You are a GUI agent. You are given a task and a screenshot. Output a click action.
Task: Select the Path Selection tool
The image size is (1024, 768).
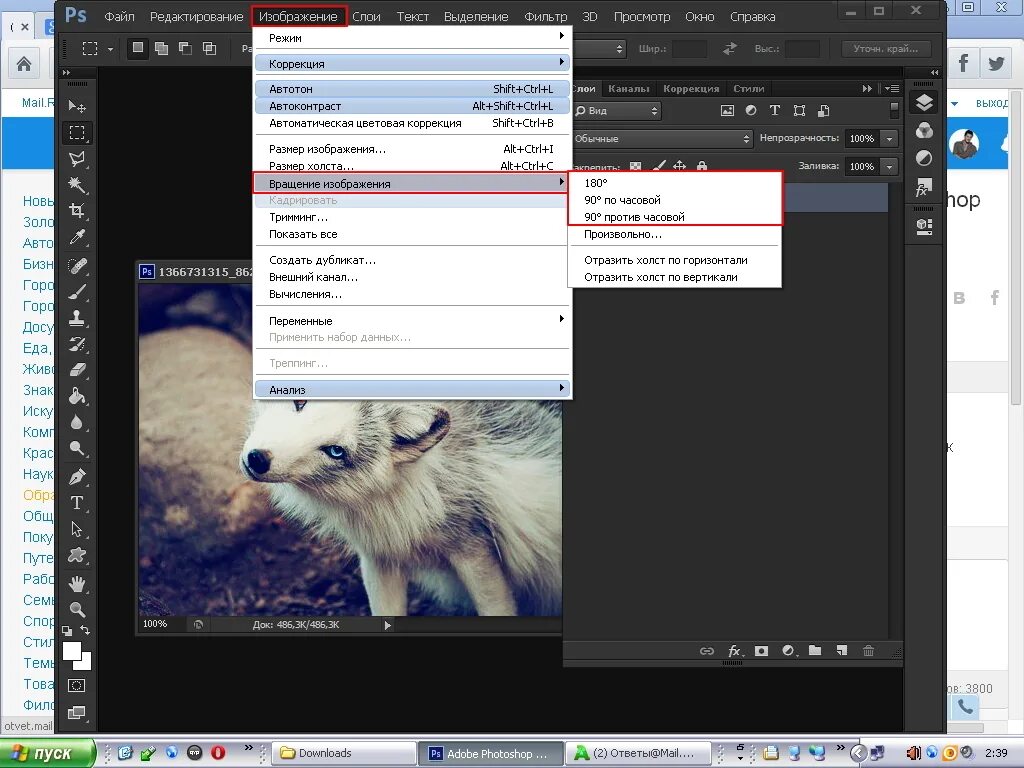tap(77, 529)
